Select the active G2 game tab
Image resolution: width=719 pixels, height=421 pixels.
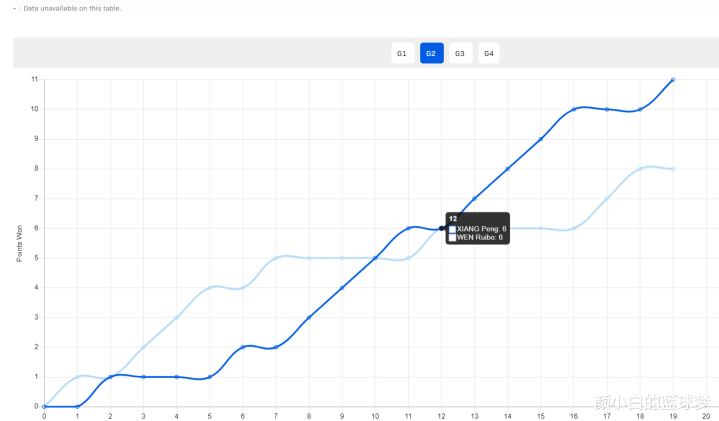point(431,53)
